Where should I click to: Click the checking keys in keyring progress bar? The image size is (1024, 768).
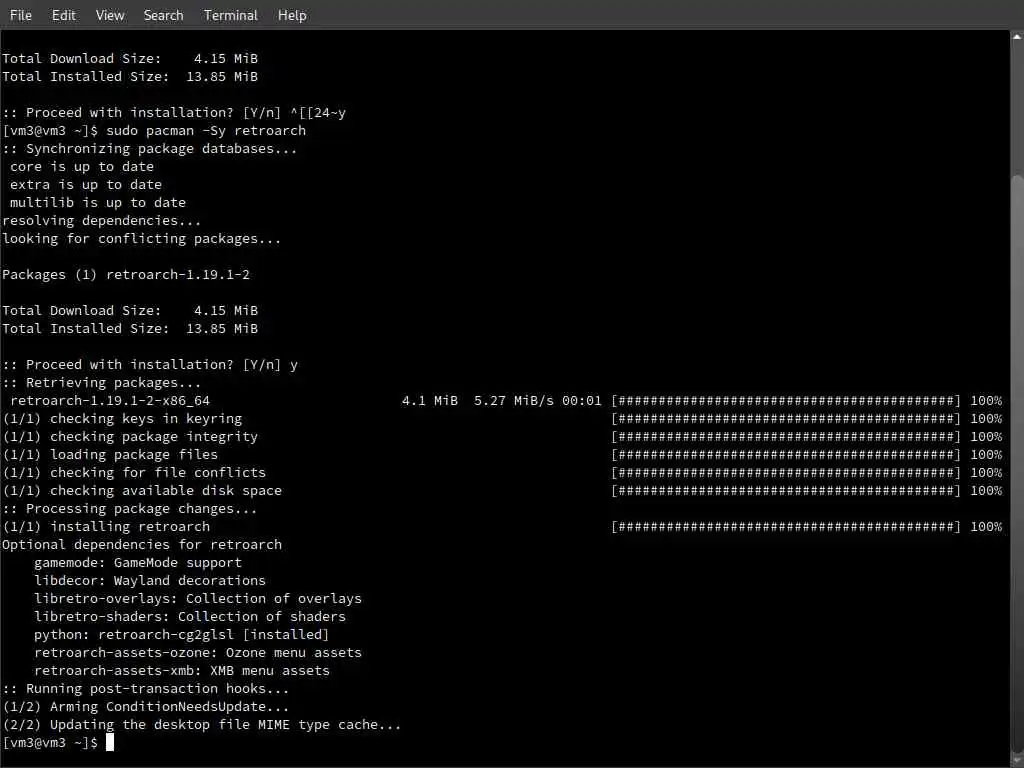pyautogui.click(x=786, y=419)
